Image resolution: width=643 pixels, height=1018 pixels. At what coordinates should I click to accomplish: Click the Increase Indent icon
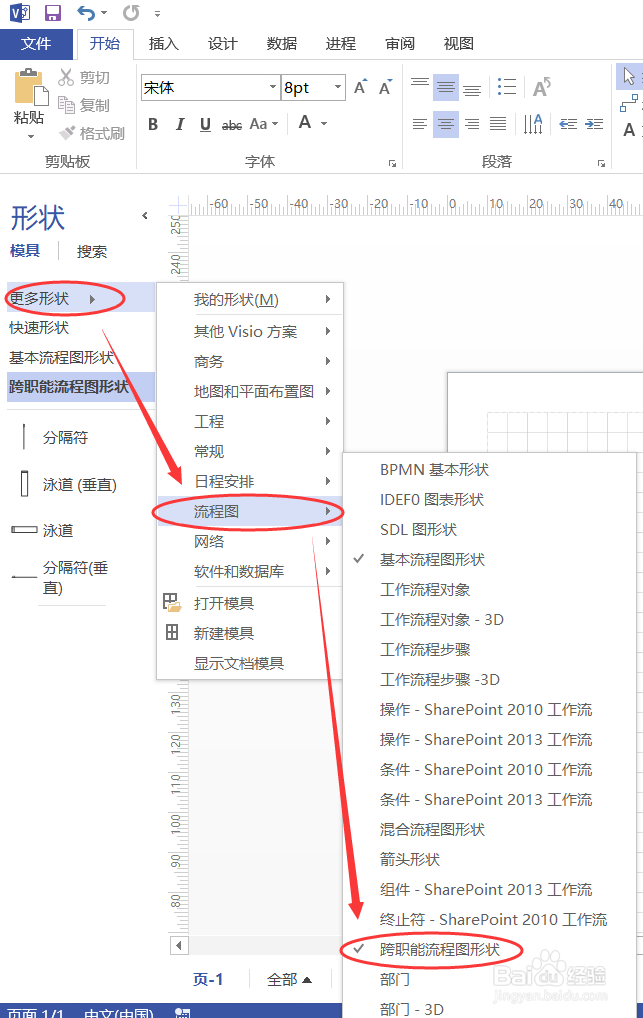[x=594, y=123]
